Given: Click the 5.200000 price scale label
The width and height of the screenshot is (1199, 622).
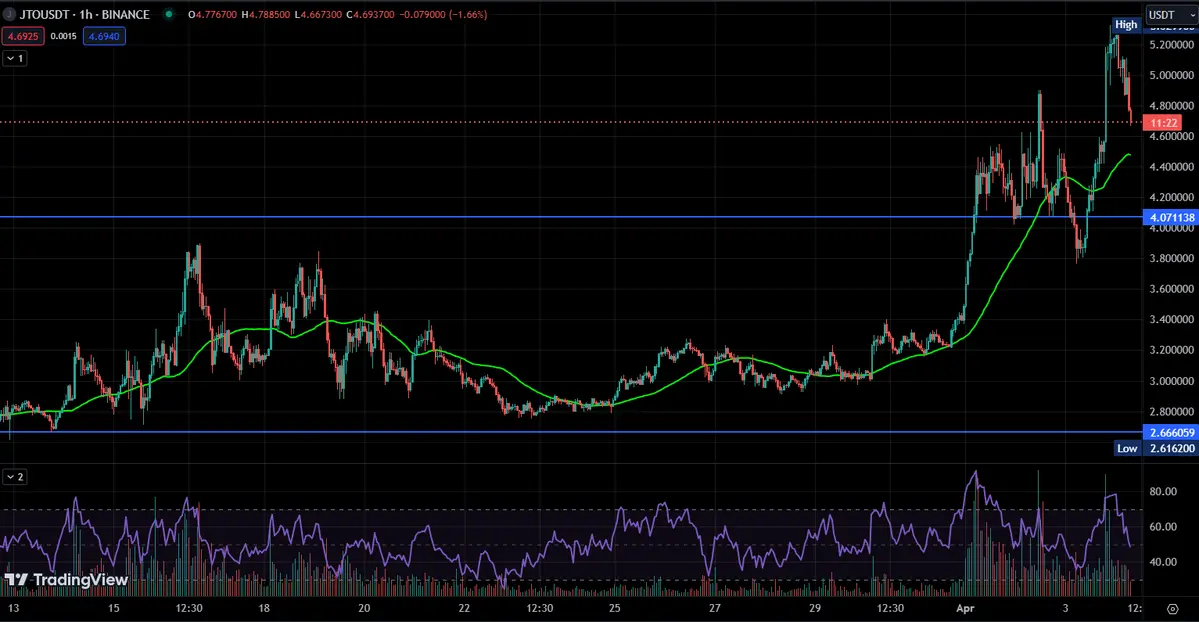Looking at the screenshot, I should pos(1171,44).
